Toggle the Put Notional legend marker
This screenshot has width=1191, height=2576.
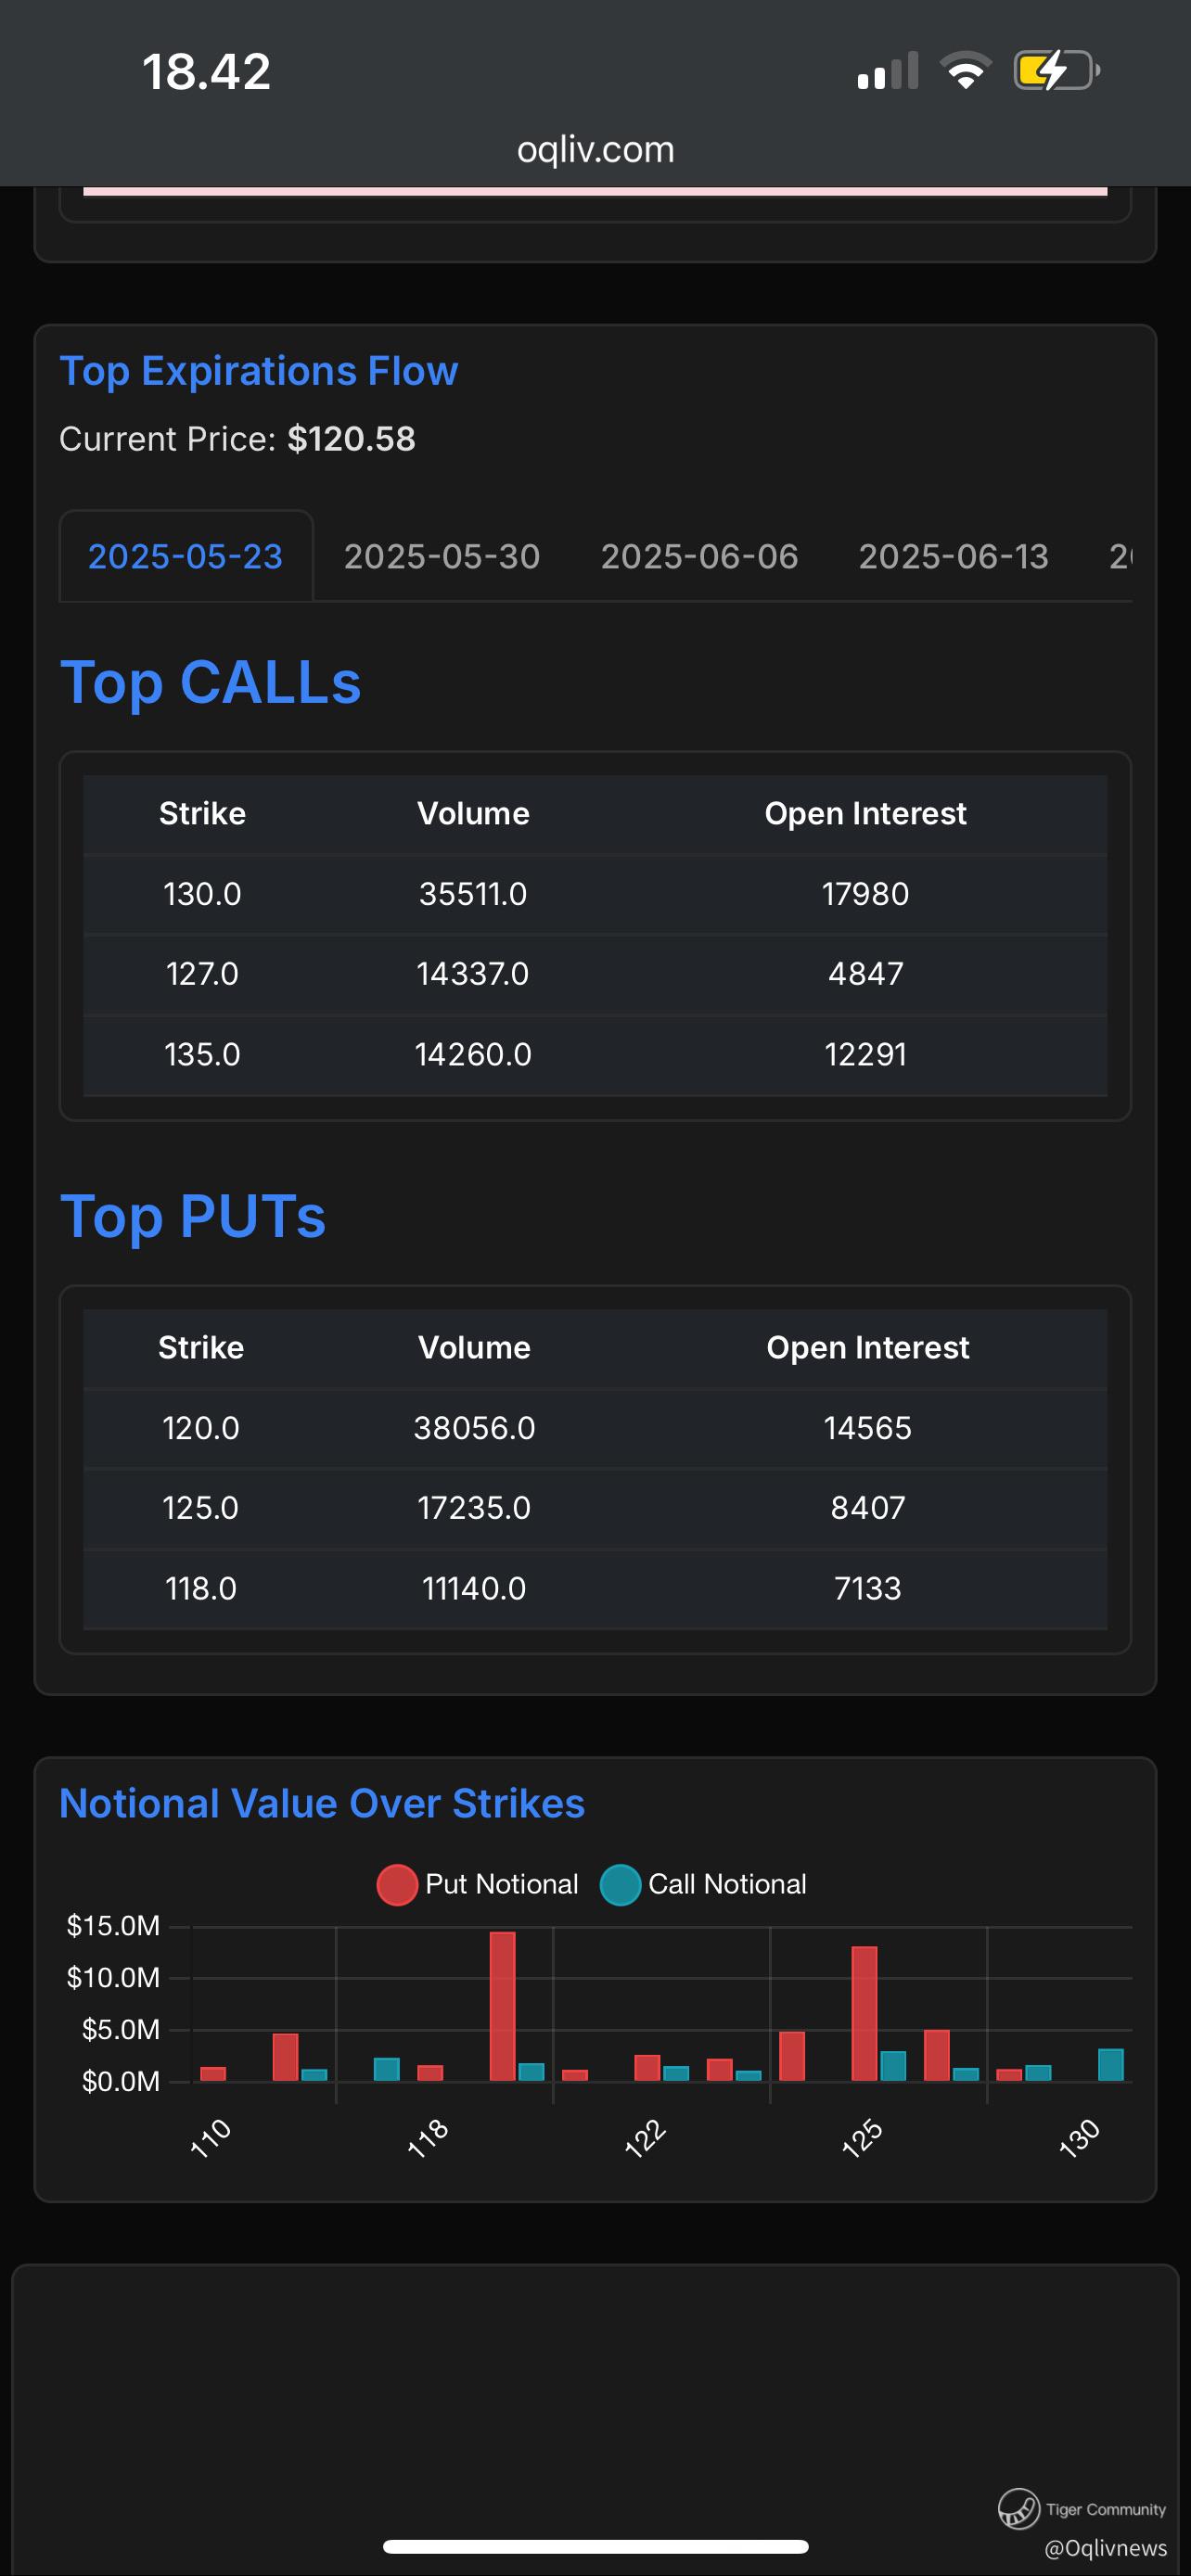[397, 1885]
